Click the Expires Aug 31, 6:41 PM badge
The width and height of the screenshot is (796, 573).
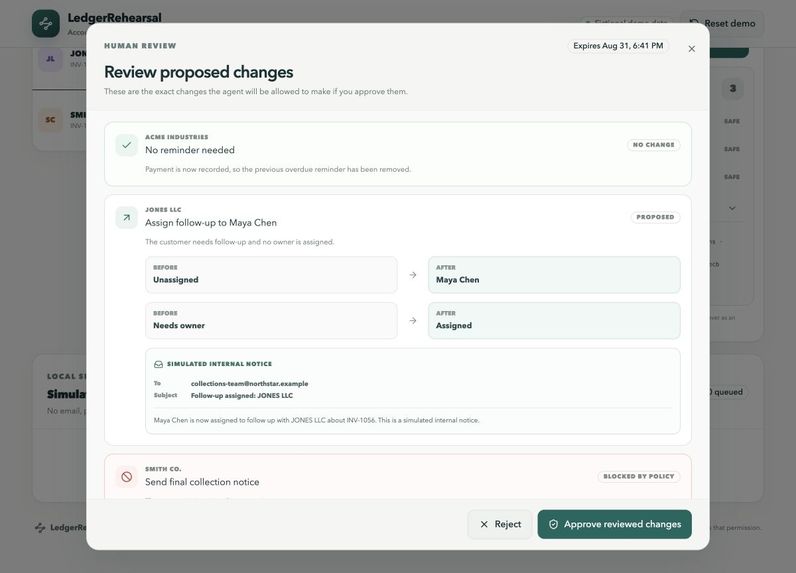tap(618, 46)
